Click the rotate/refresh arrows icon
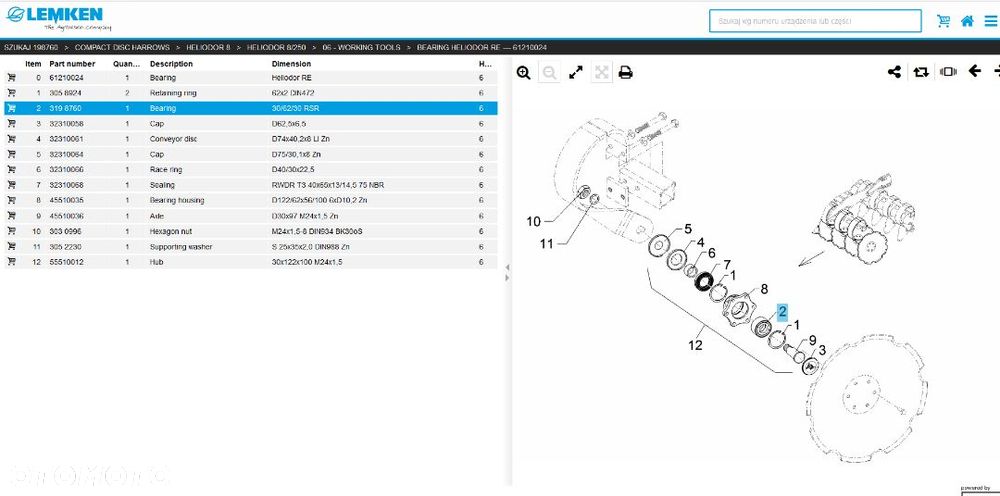This screenshot has width=1000, height=496. pyautogui.click(x=921, y=72)
